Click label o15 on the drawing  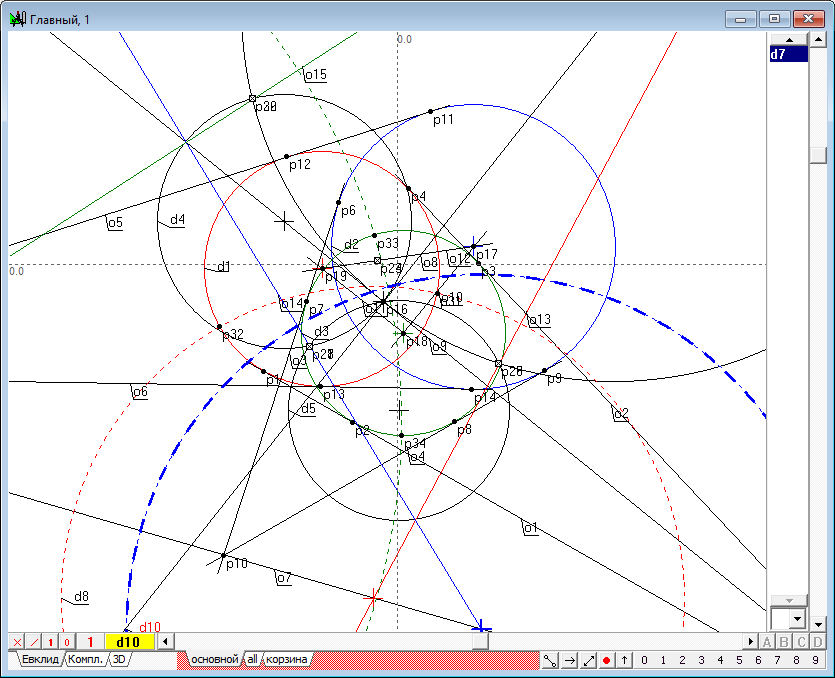(x=316, y=75)
